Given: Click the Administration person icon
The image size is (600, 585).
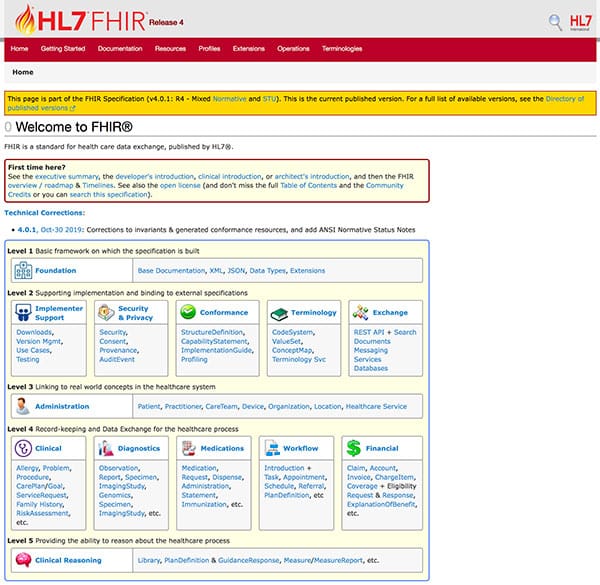Looking at the screenshot, I should tap(23, 406).
